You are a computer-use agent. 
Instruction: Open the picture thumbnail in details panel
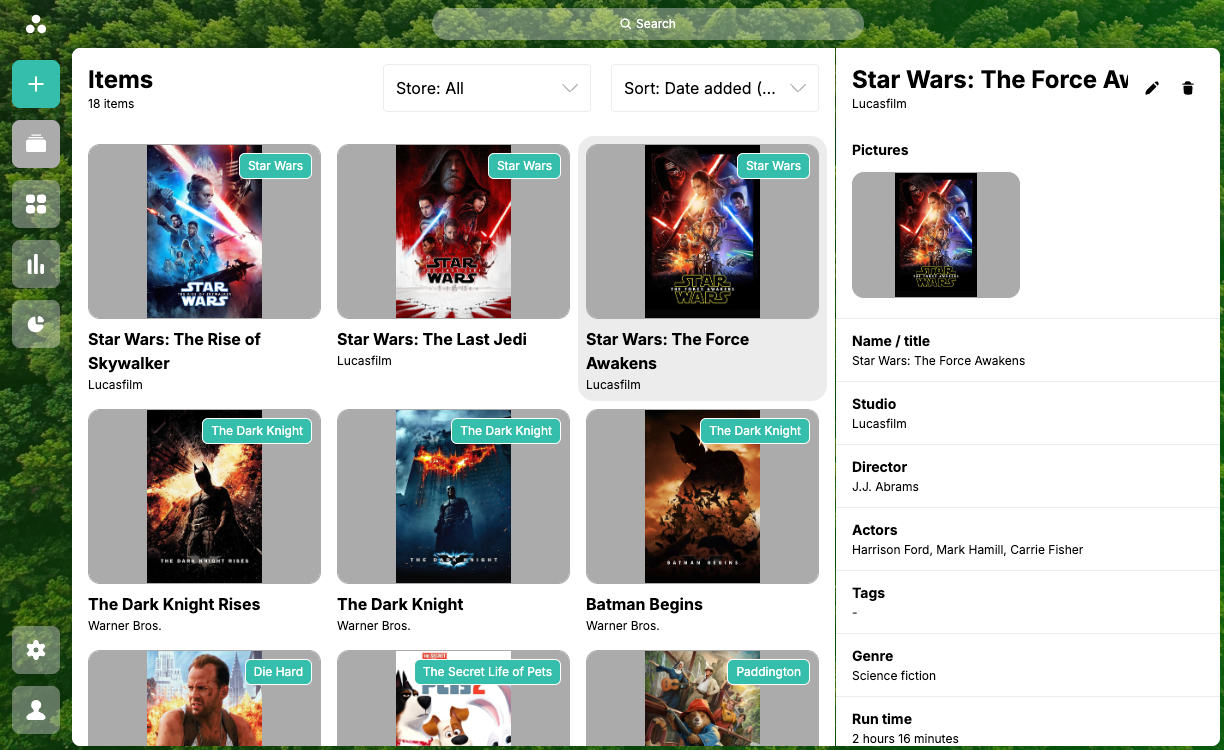(935, 235)
